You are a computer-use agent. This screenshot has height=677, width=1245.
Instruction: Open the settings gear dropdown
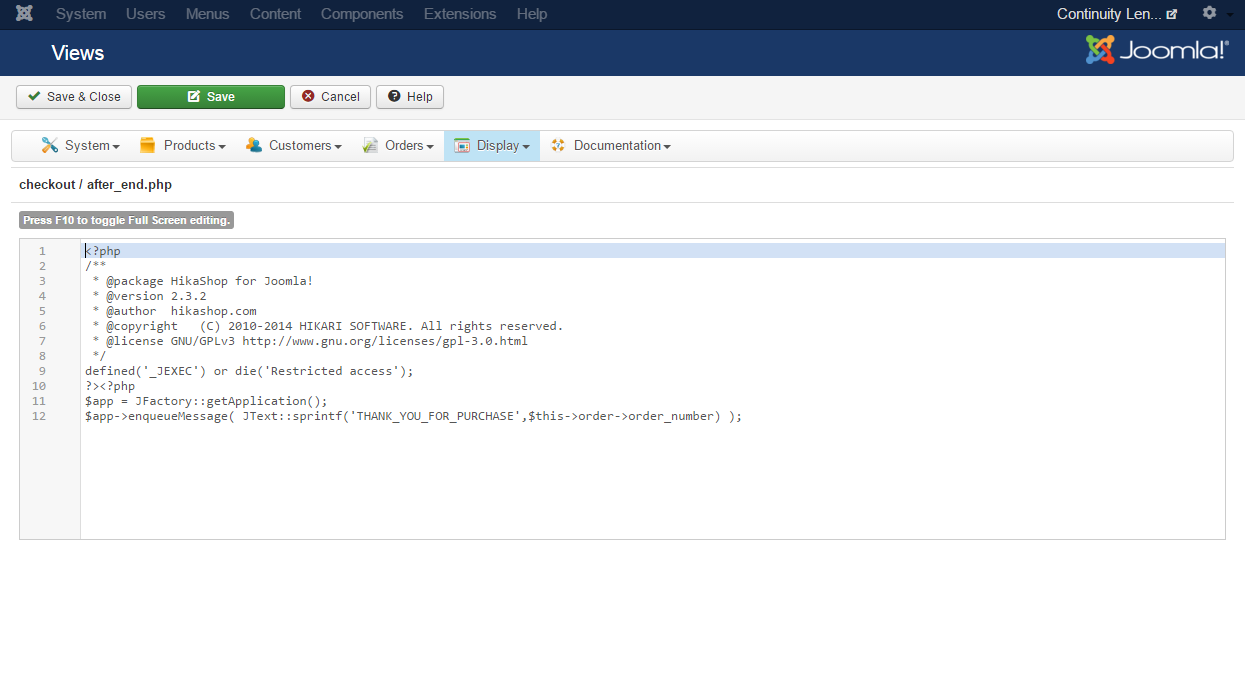tap(1215, 14)
